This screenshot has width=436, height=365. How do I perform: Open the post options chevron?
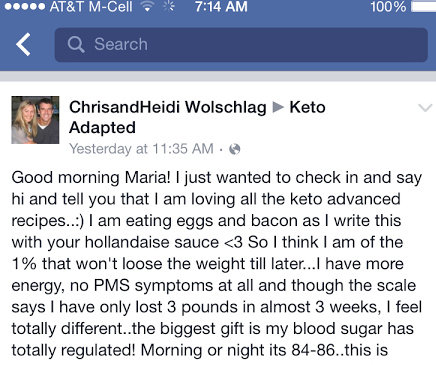click(x=425, y=108)
